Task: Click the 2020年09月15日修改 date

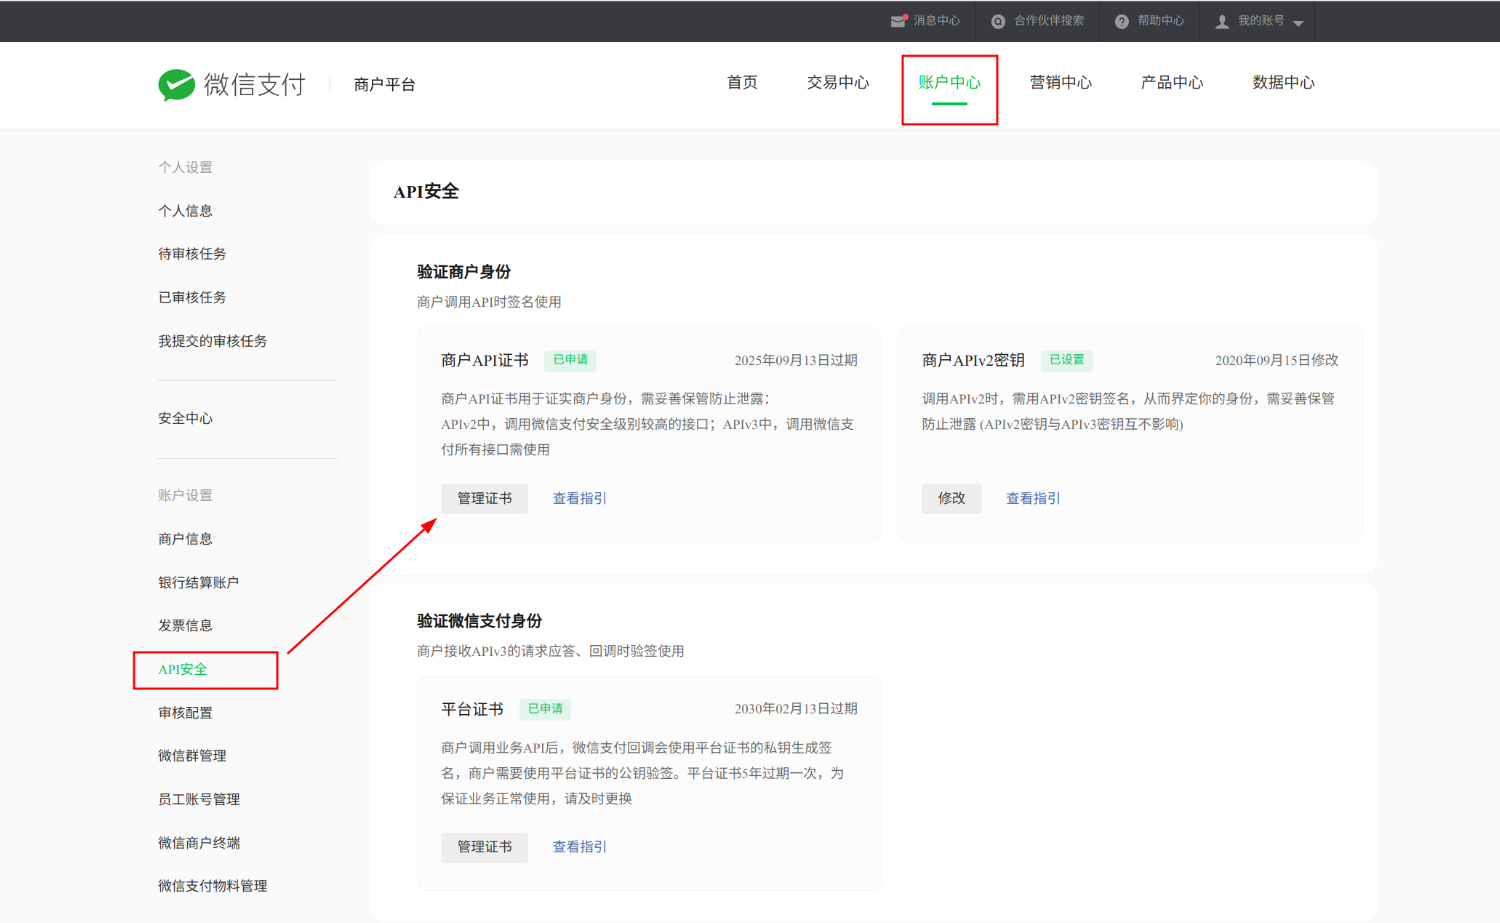Action: click(1277, 361)
